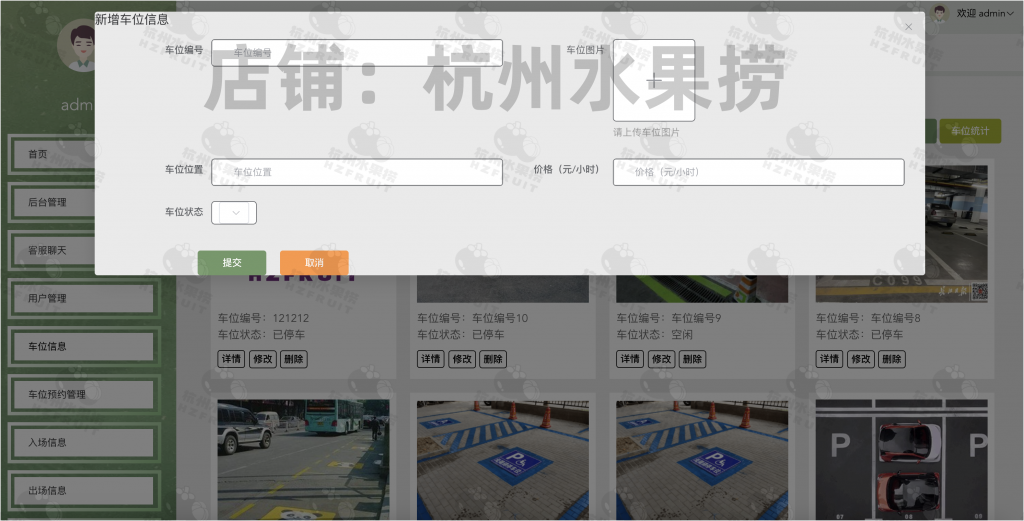This screenshot has height=521, width=1024.
Task: Open 车位信息 in sidebar
Action: tap(84, 346)
